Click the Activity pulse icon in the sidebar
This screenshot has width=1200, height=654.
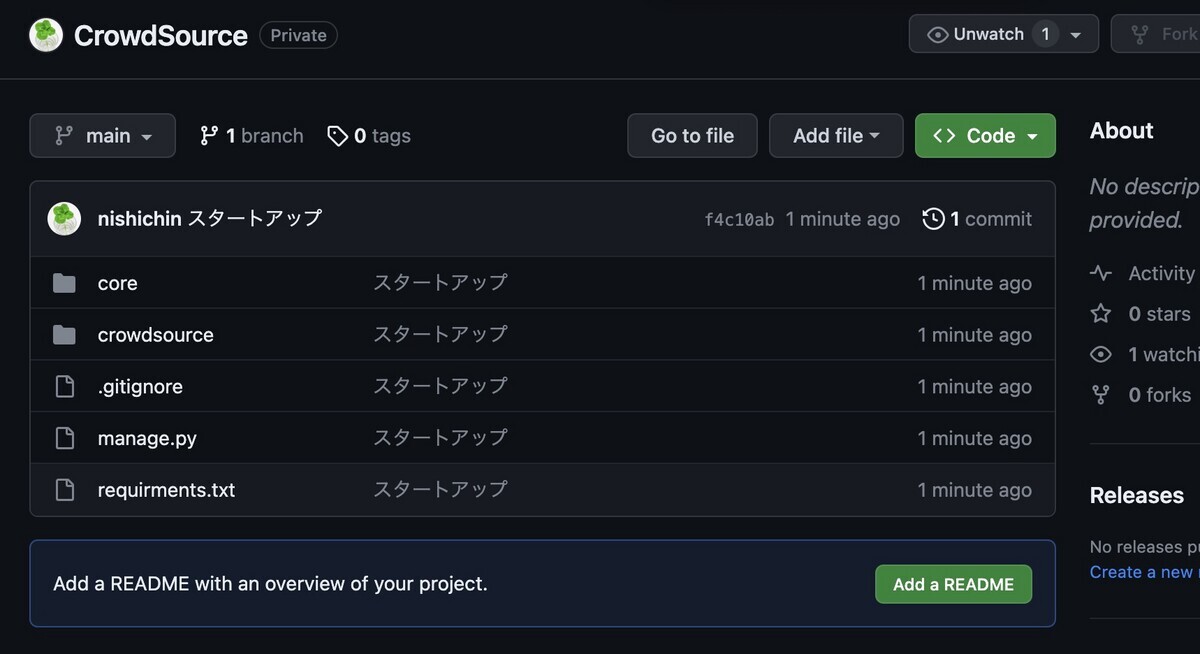pos(1101,272)
